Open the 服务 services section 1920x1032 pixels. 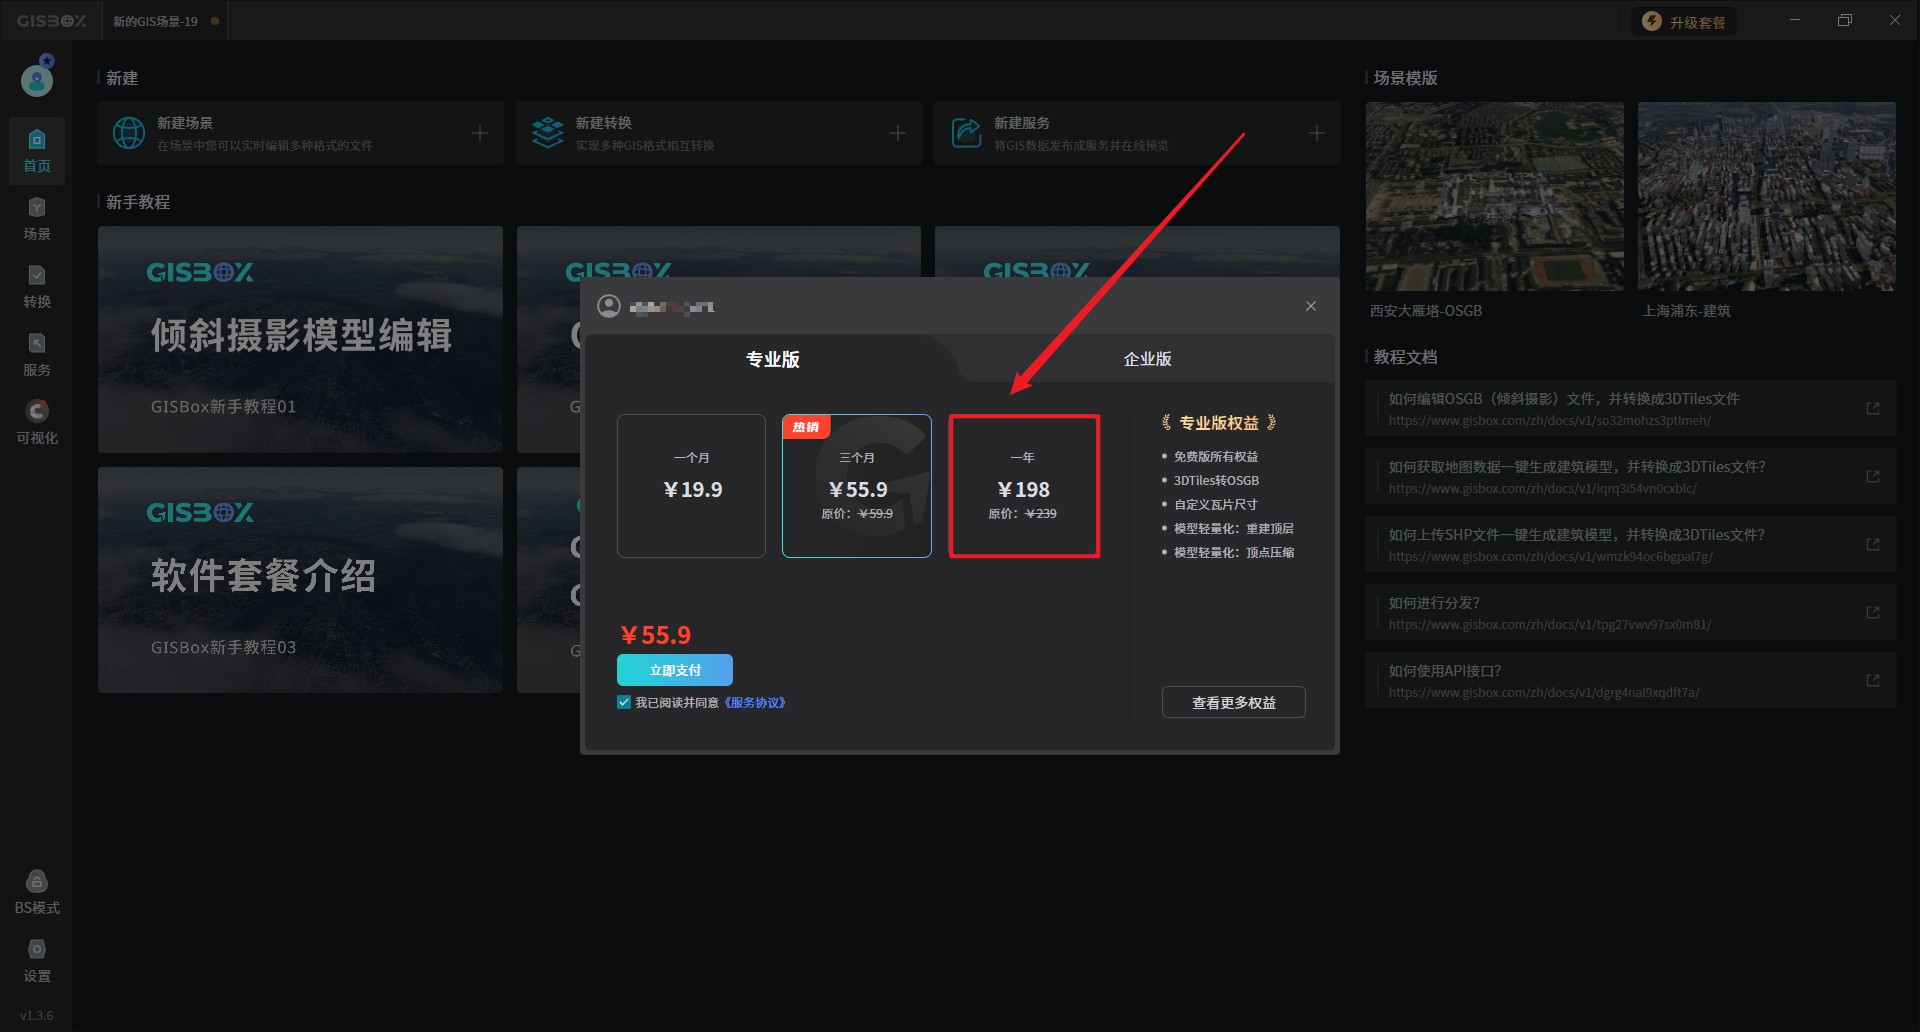point(37,355)
